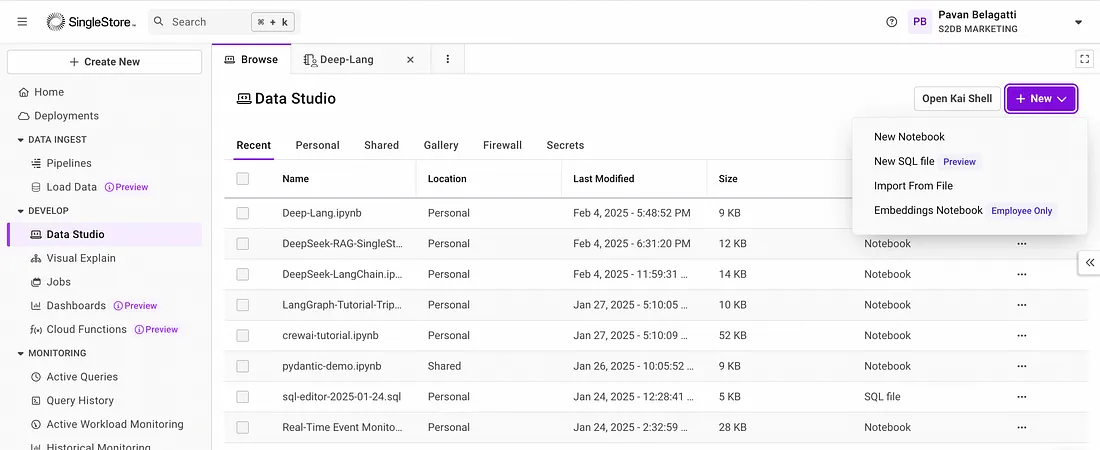
Task: Select Data Studio in the sidebar
Action: click(105, 234)
